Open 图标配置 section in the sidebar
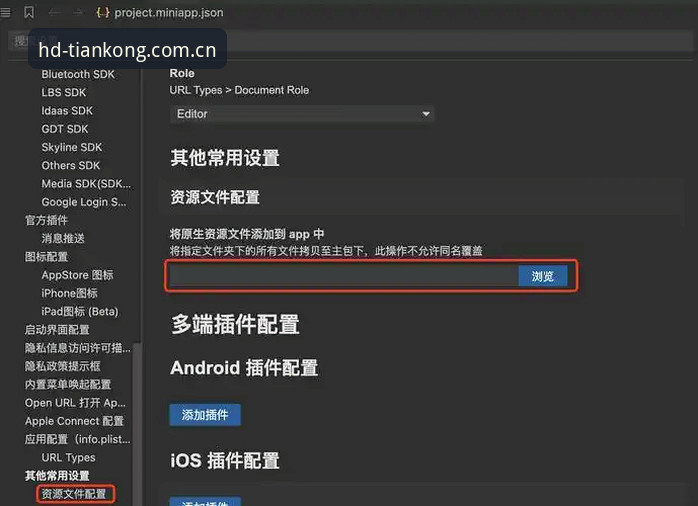The image size is (698, 506). [46, 257]
